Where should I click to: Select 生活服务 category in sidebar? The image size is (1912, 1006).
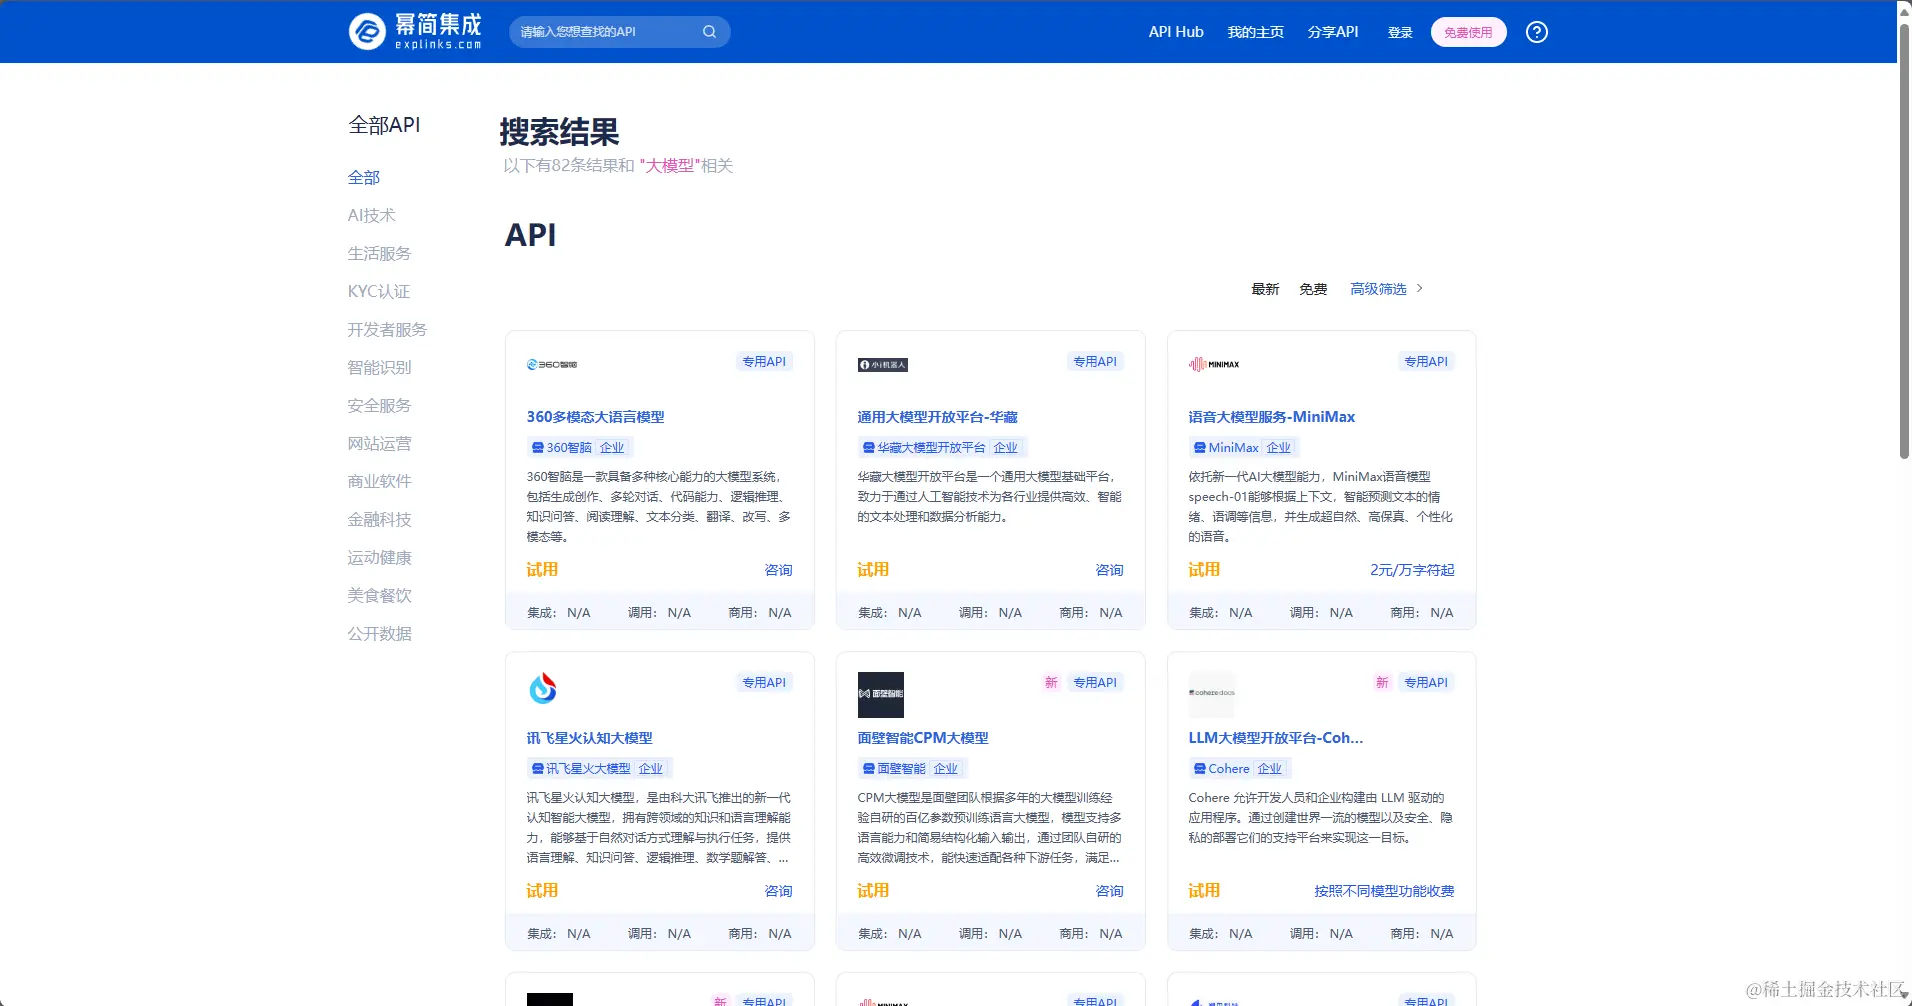pyautogui.click(x=379, y=253)
